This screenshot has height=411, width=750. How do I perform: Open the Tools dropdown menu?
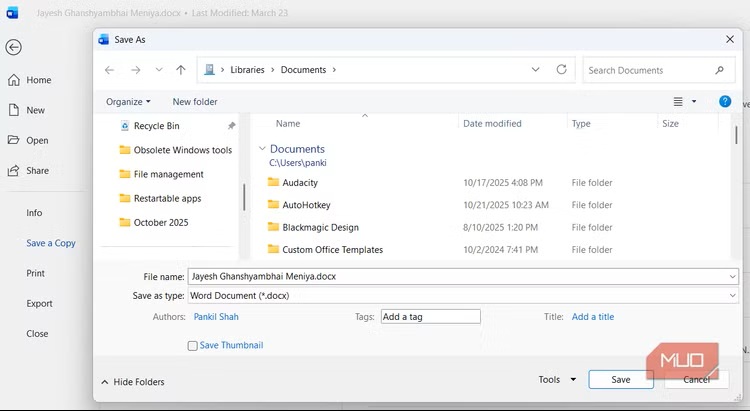[557, 380]
